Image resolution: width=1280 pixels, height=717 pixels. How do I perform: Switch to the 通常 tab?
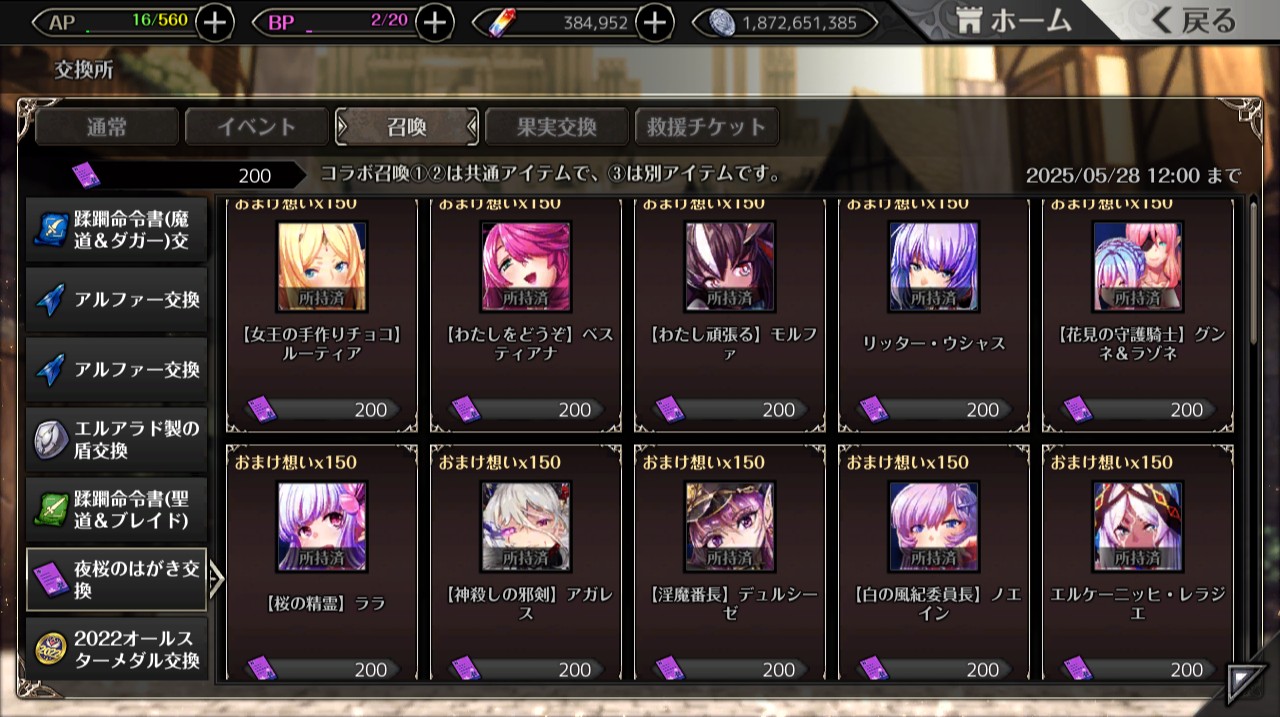pos(107,127)
